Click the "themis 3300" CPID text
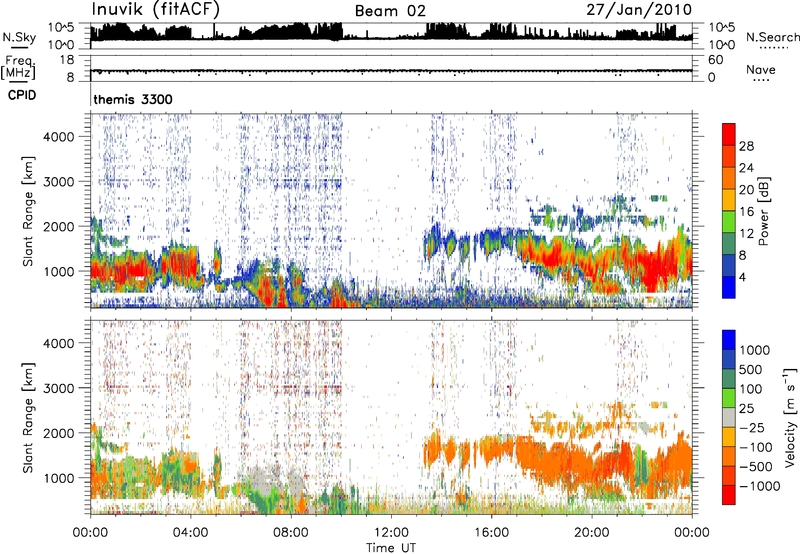 (133, 99)
